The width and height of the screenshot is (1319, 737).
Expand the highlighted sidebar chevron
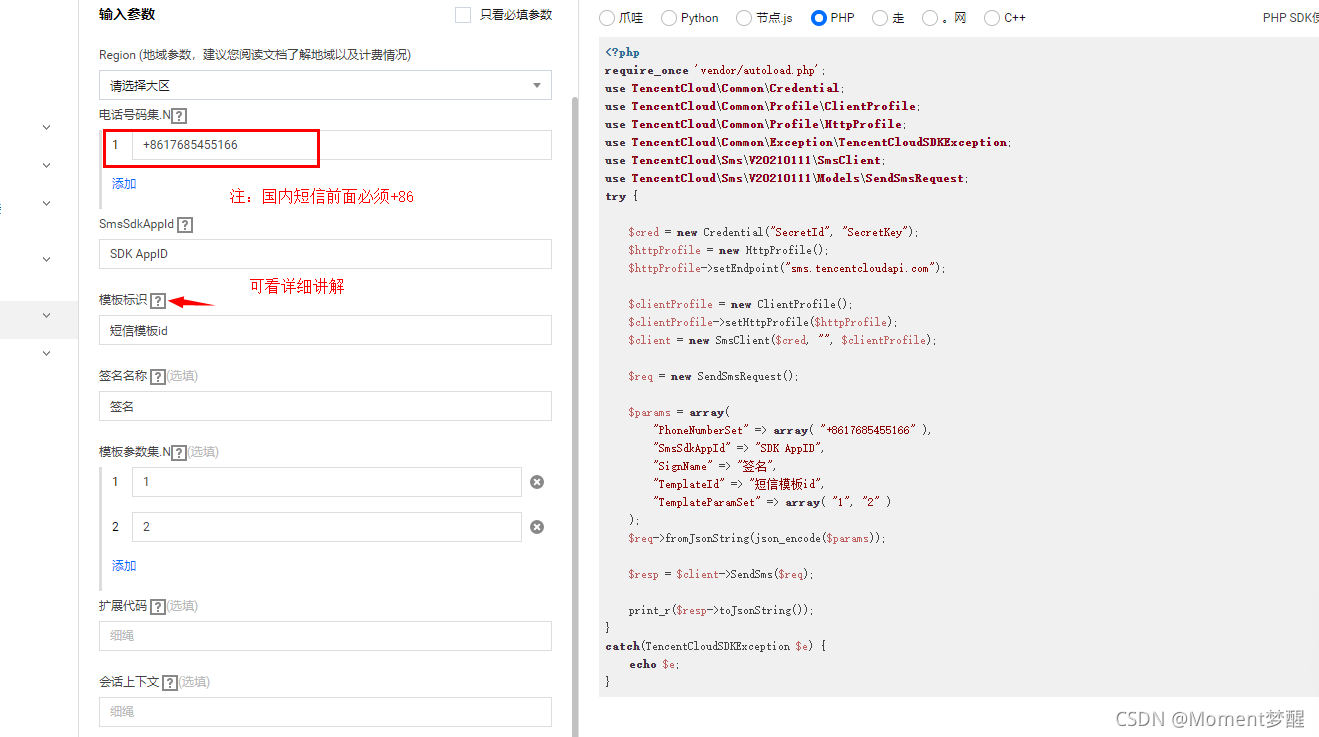[46, 315]
